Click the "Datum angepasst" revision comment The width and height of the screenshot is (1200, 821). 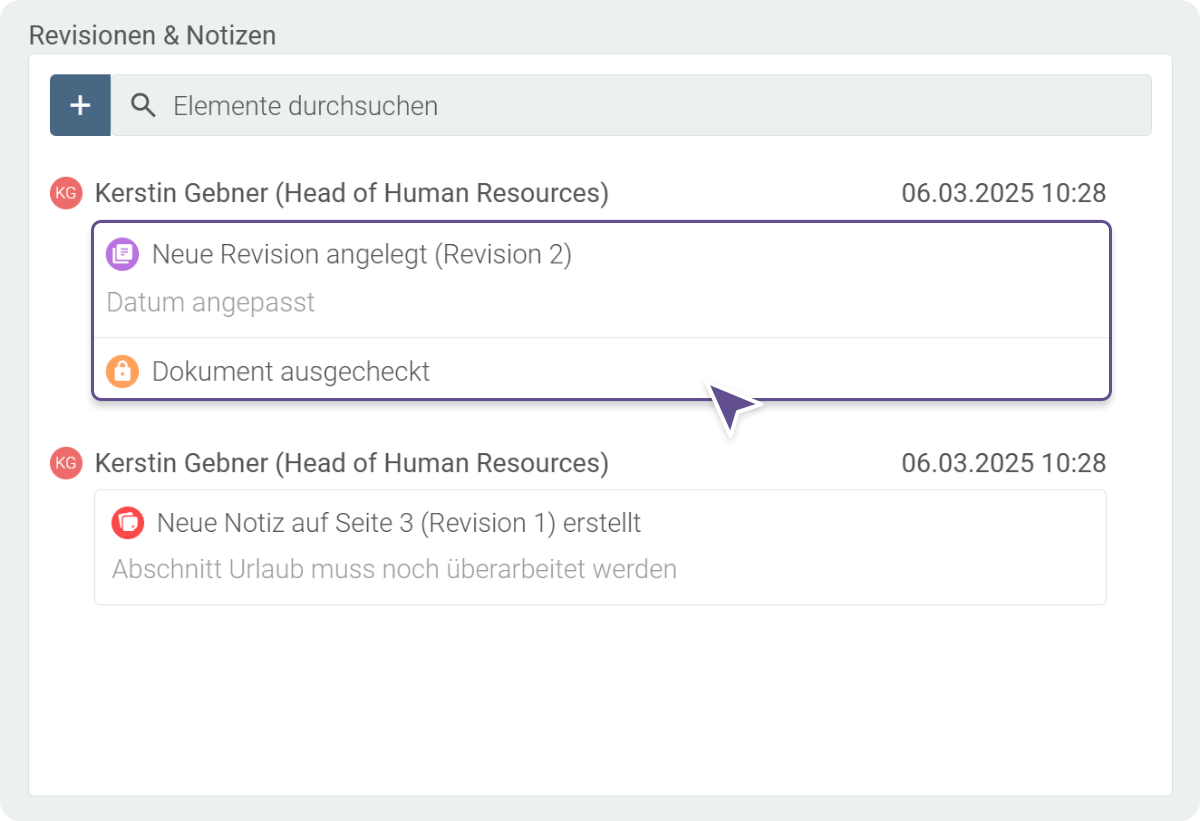(x=211, y=302)
